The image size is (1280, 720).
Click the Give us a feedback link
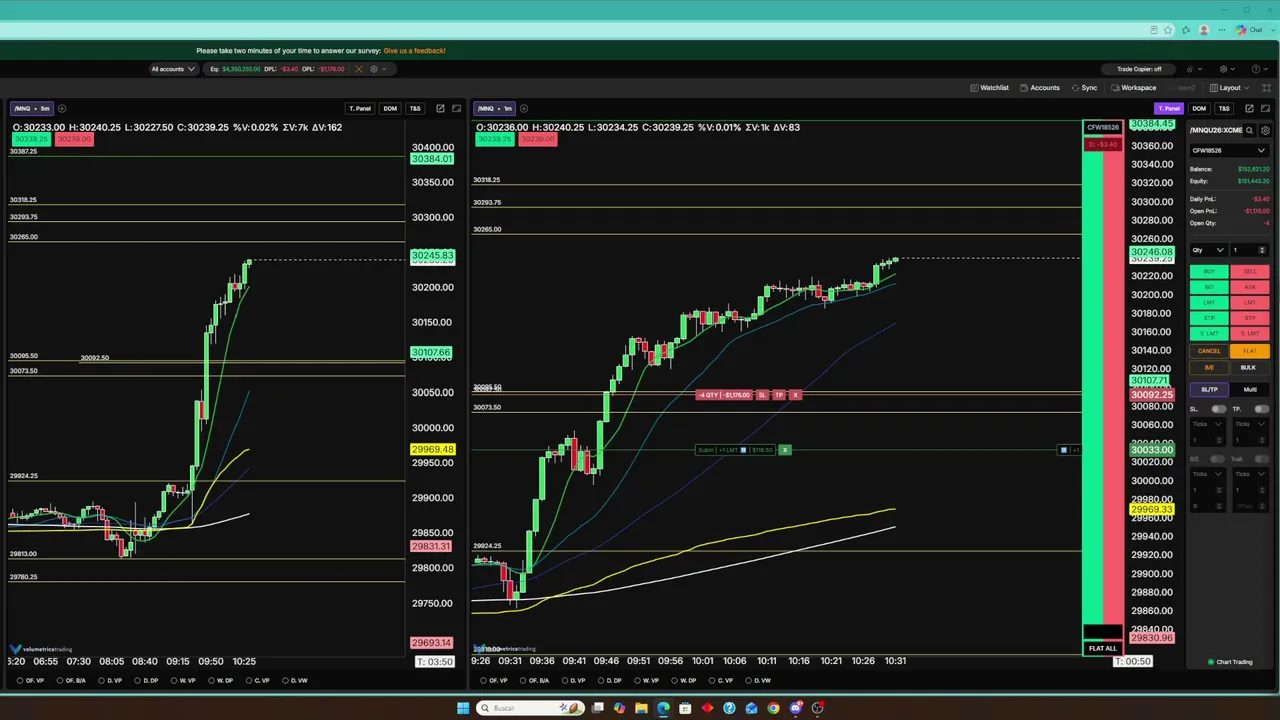(414, 50)
